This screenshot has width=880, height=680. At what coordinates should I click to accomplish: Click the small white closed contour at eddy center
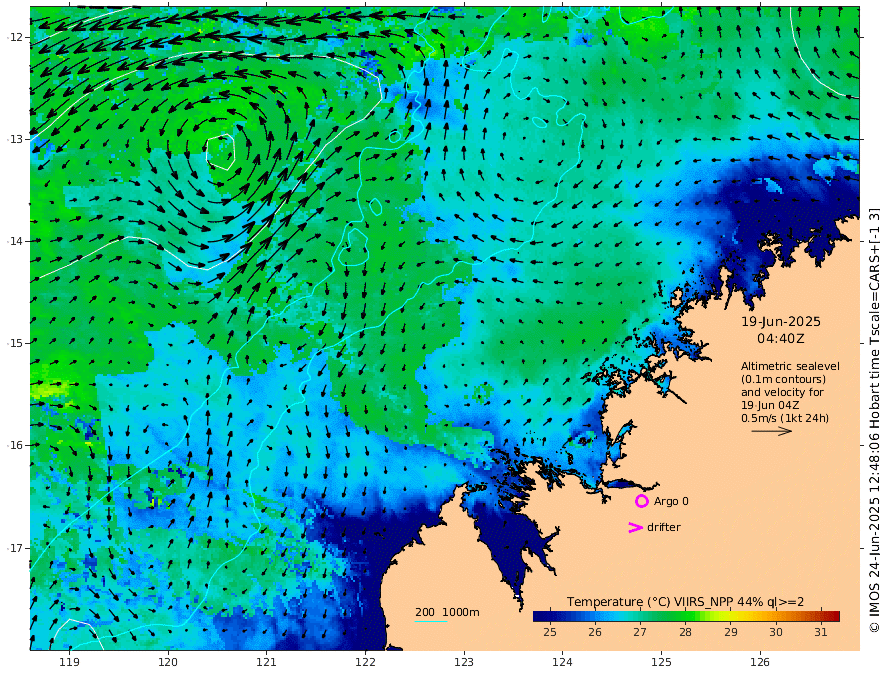221,151
